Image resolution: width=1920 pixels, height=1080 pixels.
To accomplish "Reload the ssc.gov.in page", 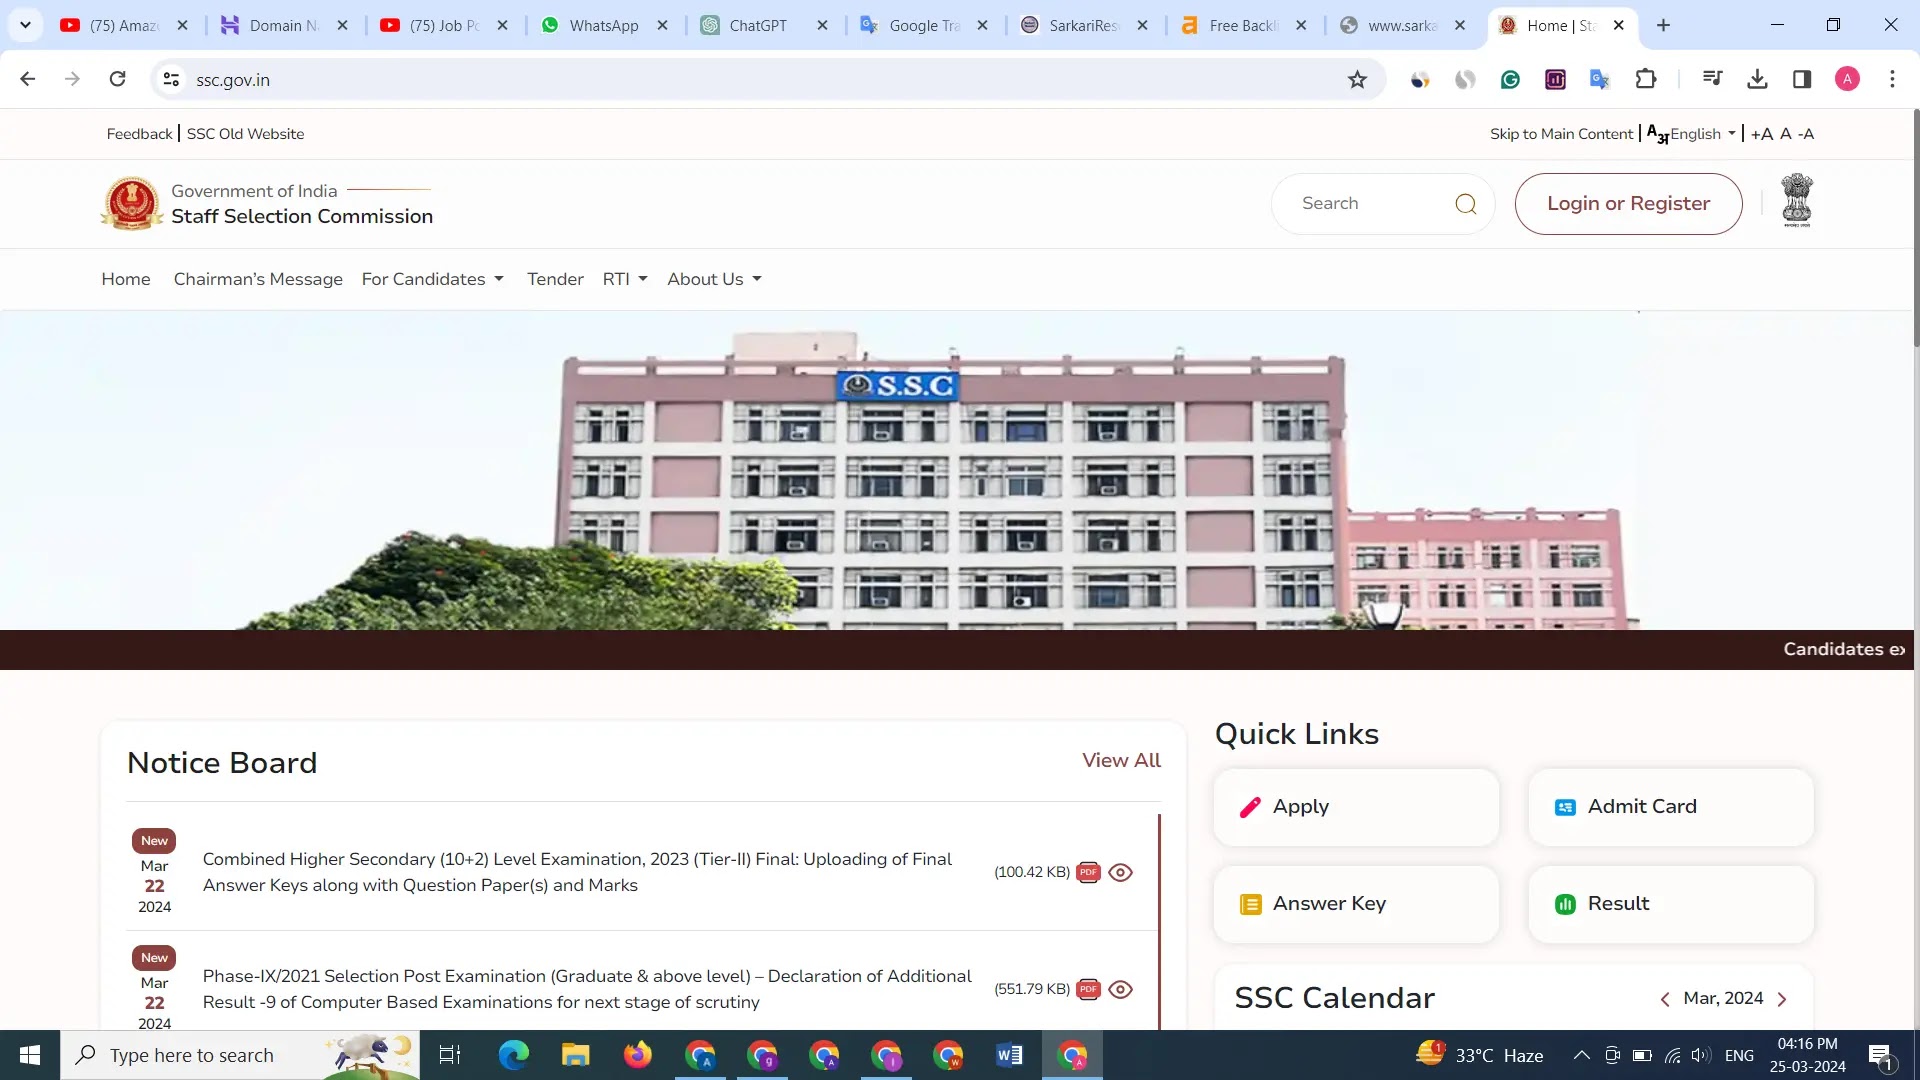I will 117,79.
